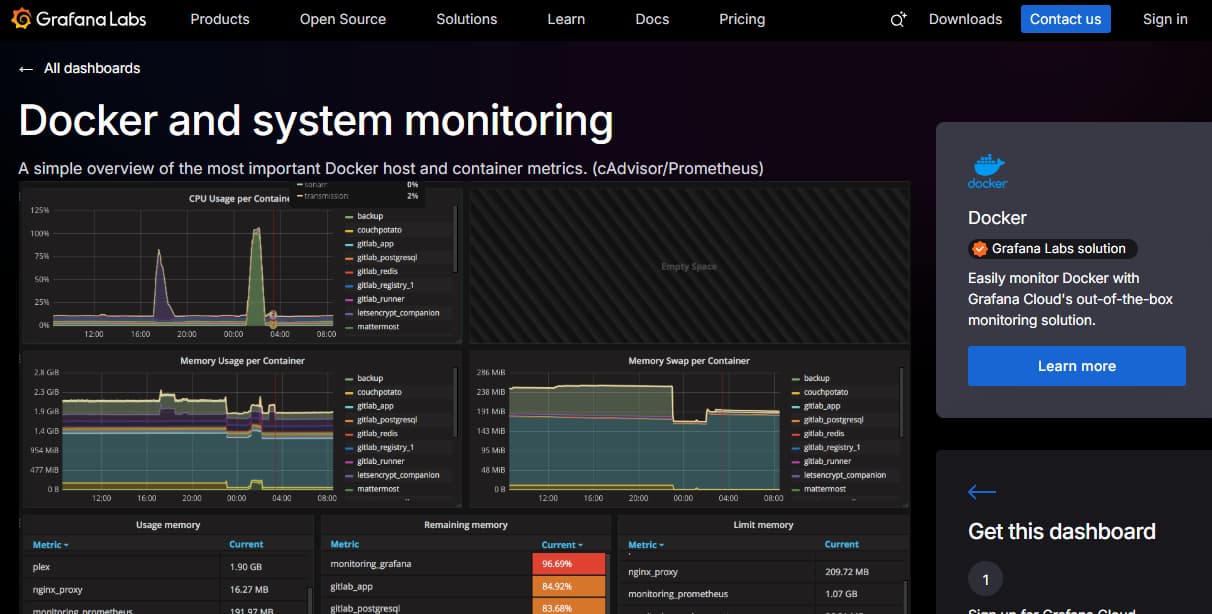The height and width of the screenshot is (614, 1212).
Task: Toggle couchpotato in the Memory Swap legend
Action: pos(824,391)
